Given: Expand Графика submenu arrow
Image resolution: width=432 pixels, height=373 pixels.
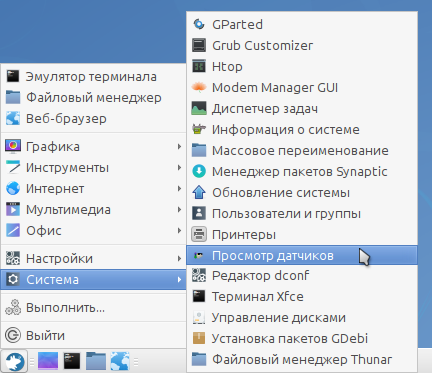Looking at the screenshot, I should tap(179, 147).
